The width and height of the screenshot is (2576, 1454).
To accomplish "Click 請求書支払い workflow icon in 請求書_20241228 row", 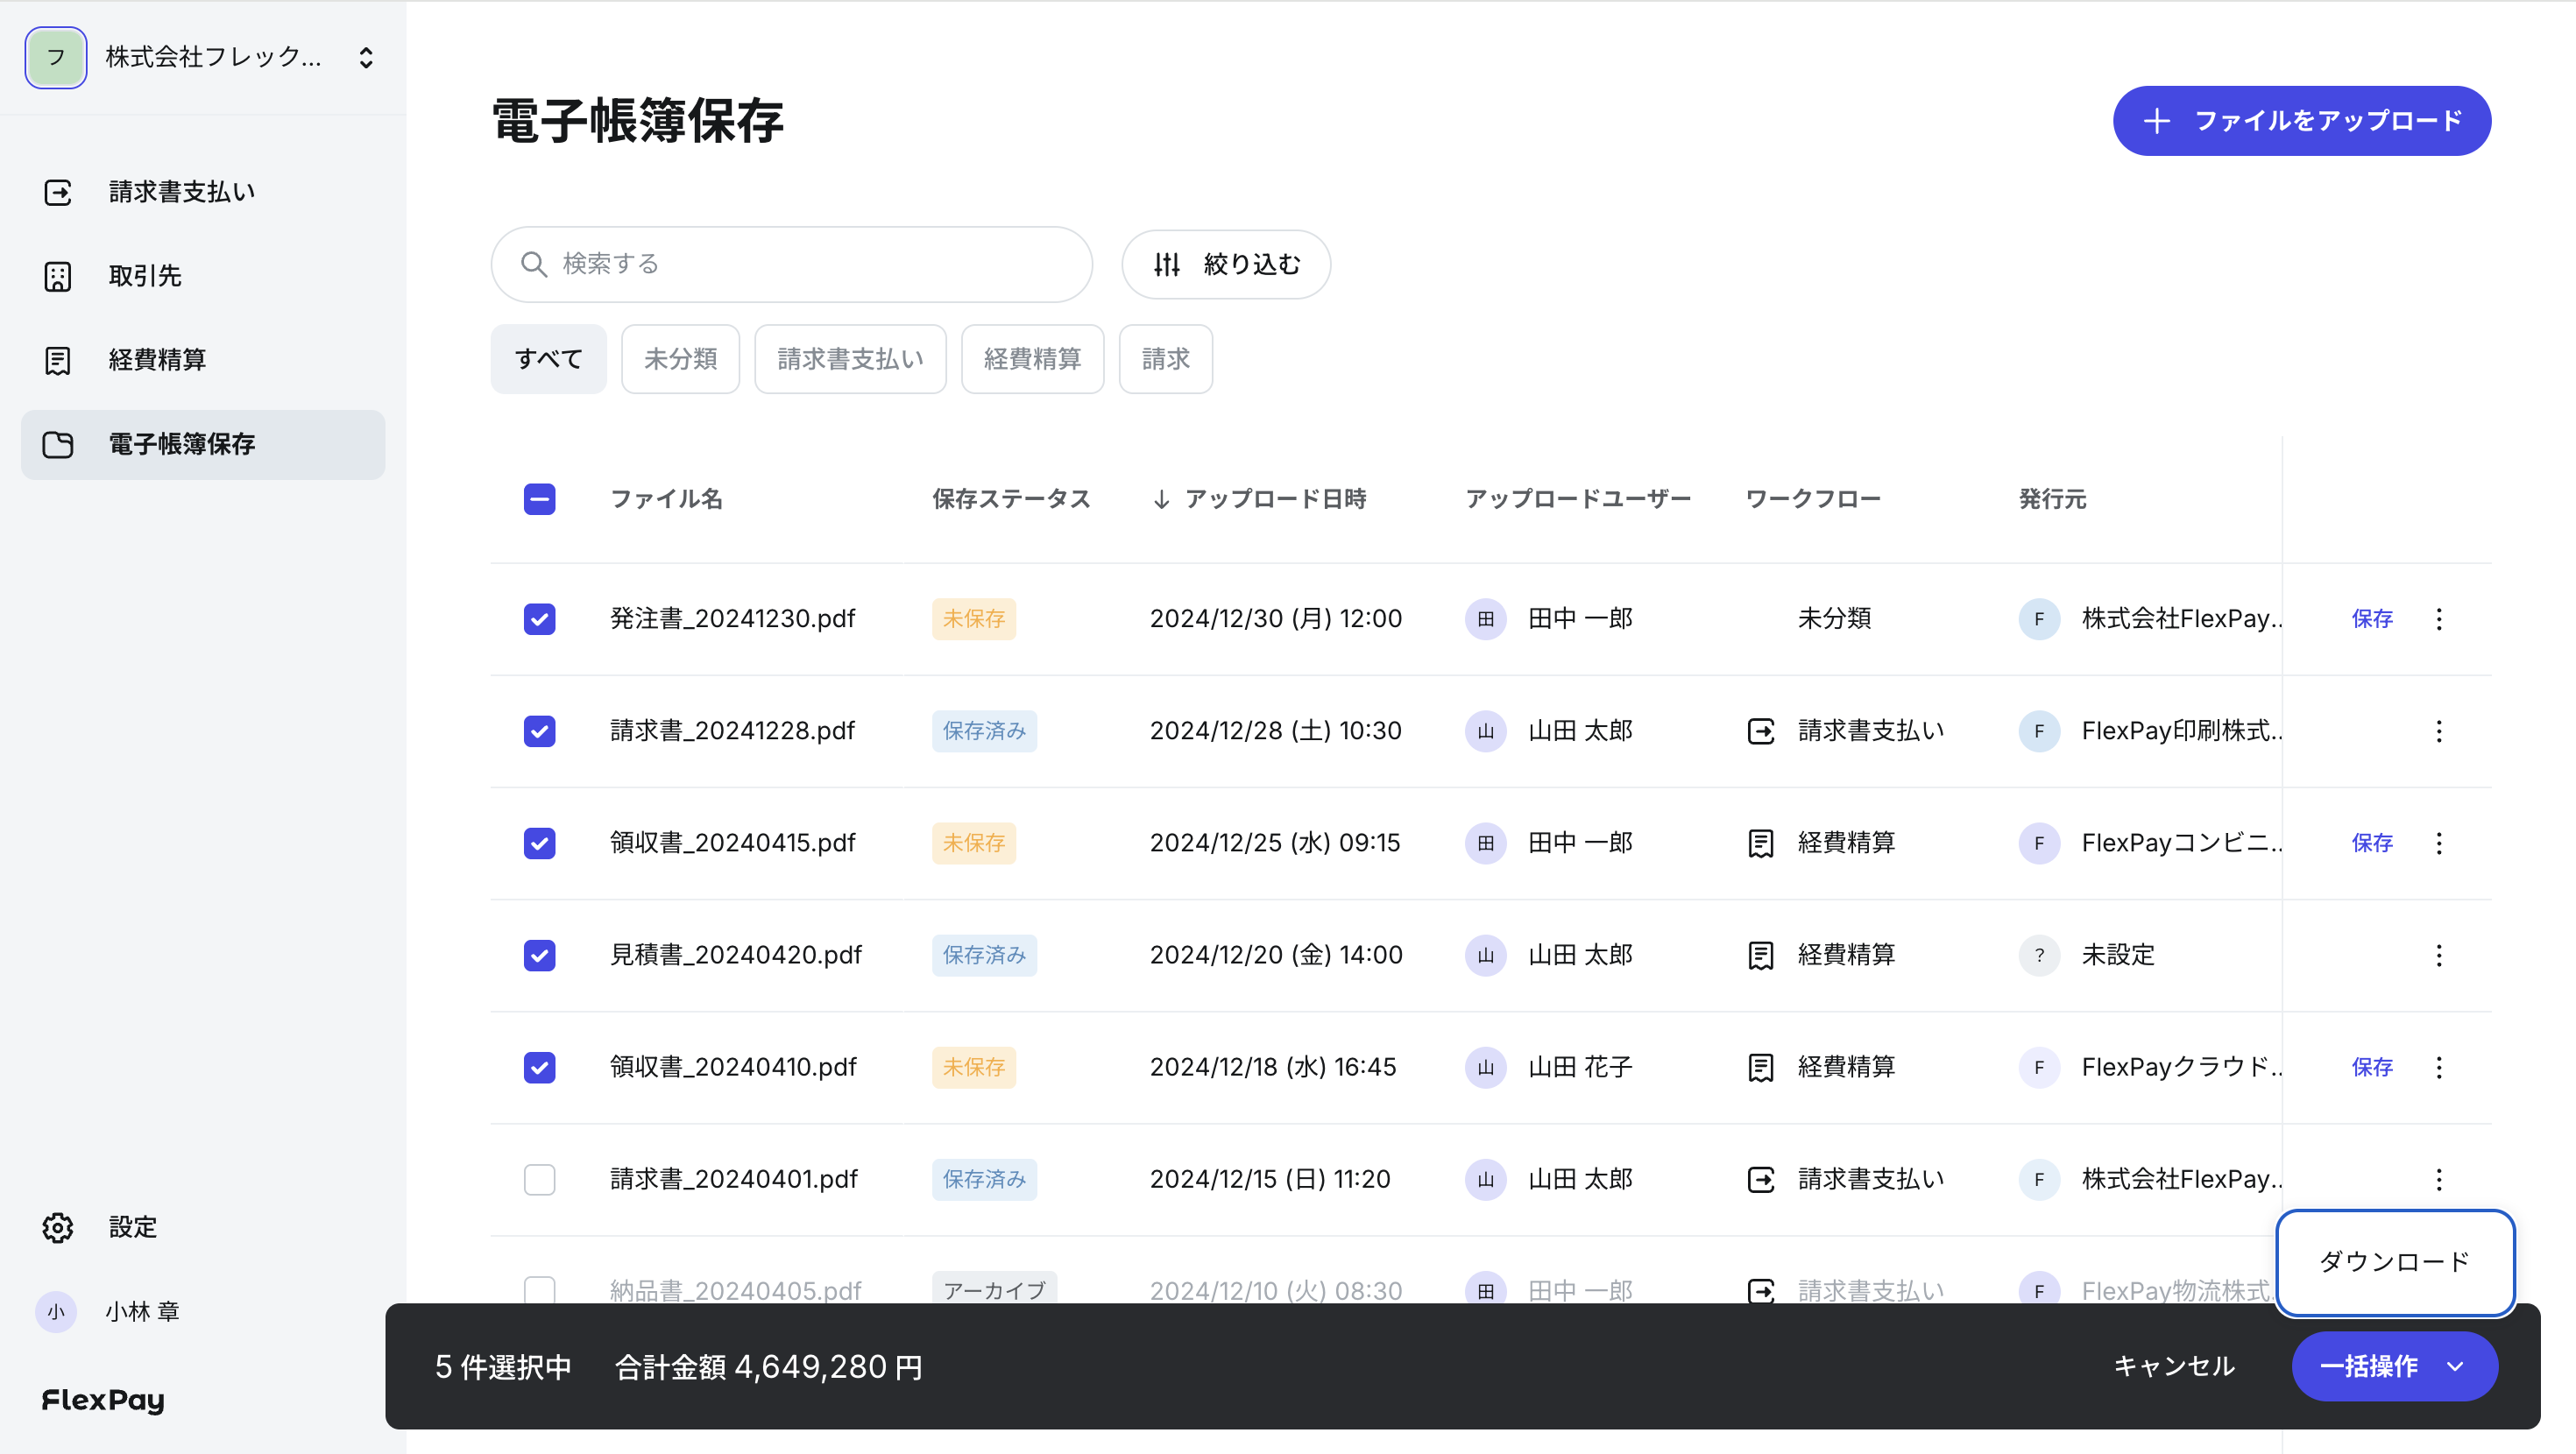I will pyautogui.click(x=1761, y=731).
